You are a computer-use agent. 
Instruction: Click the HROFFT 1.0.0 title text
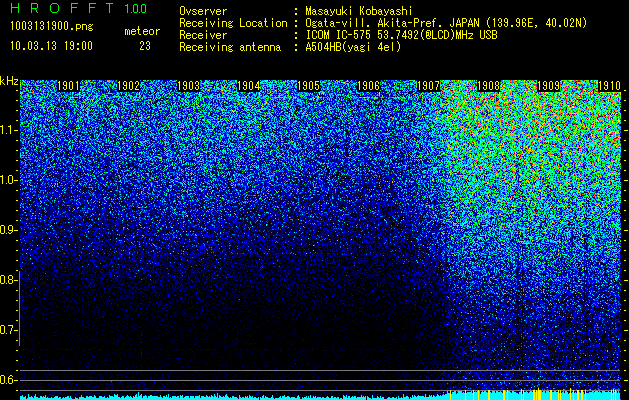79,8
